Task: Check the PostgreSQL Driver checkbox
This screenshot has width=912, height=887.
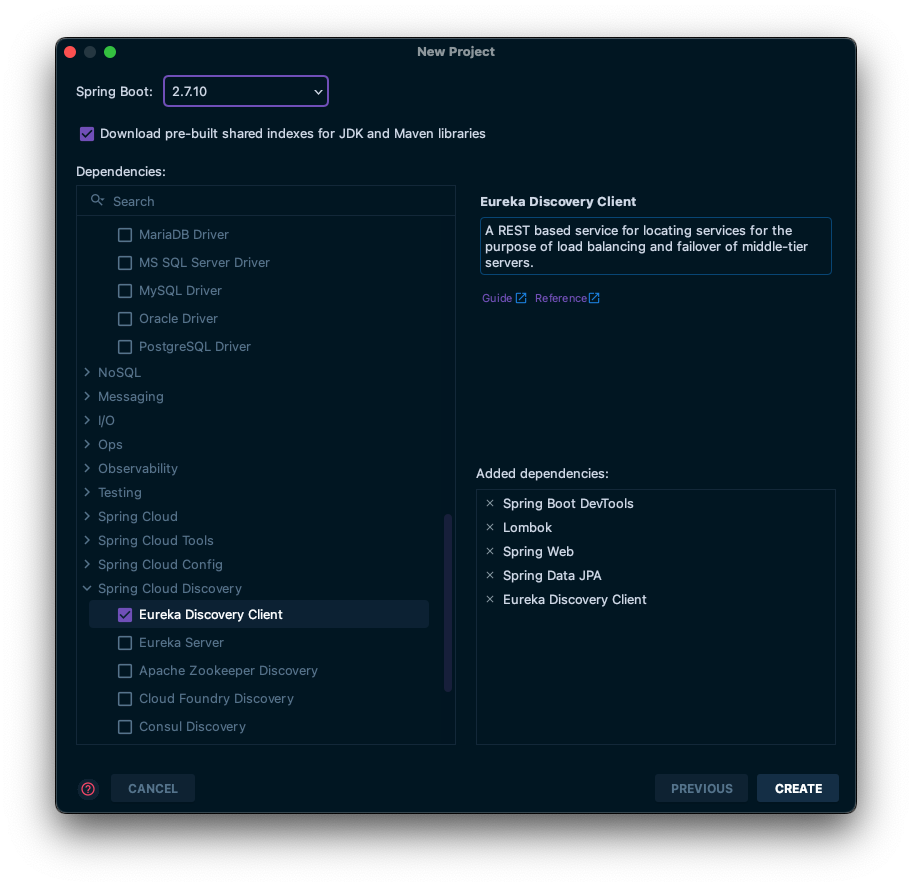Action: point(125,347)
